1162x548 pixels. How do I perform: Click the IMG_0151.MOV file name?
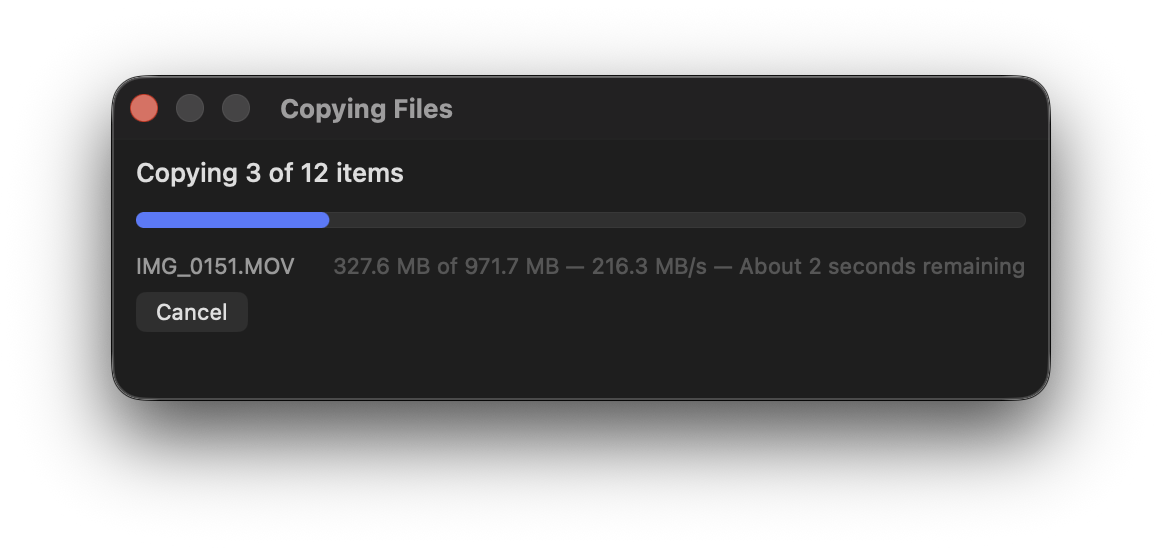point(215,267)
